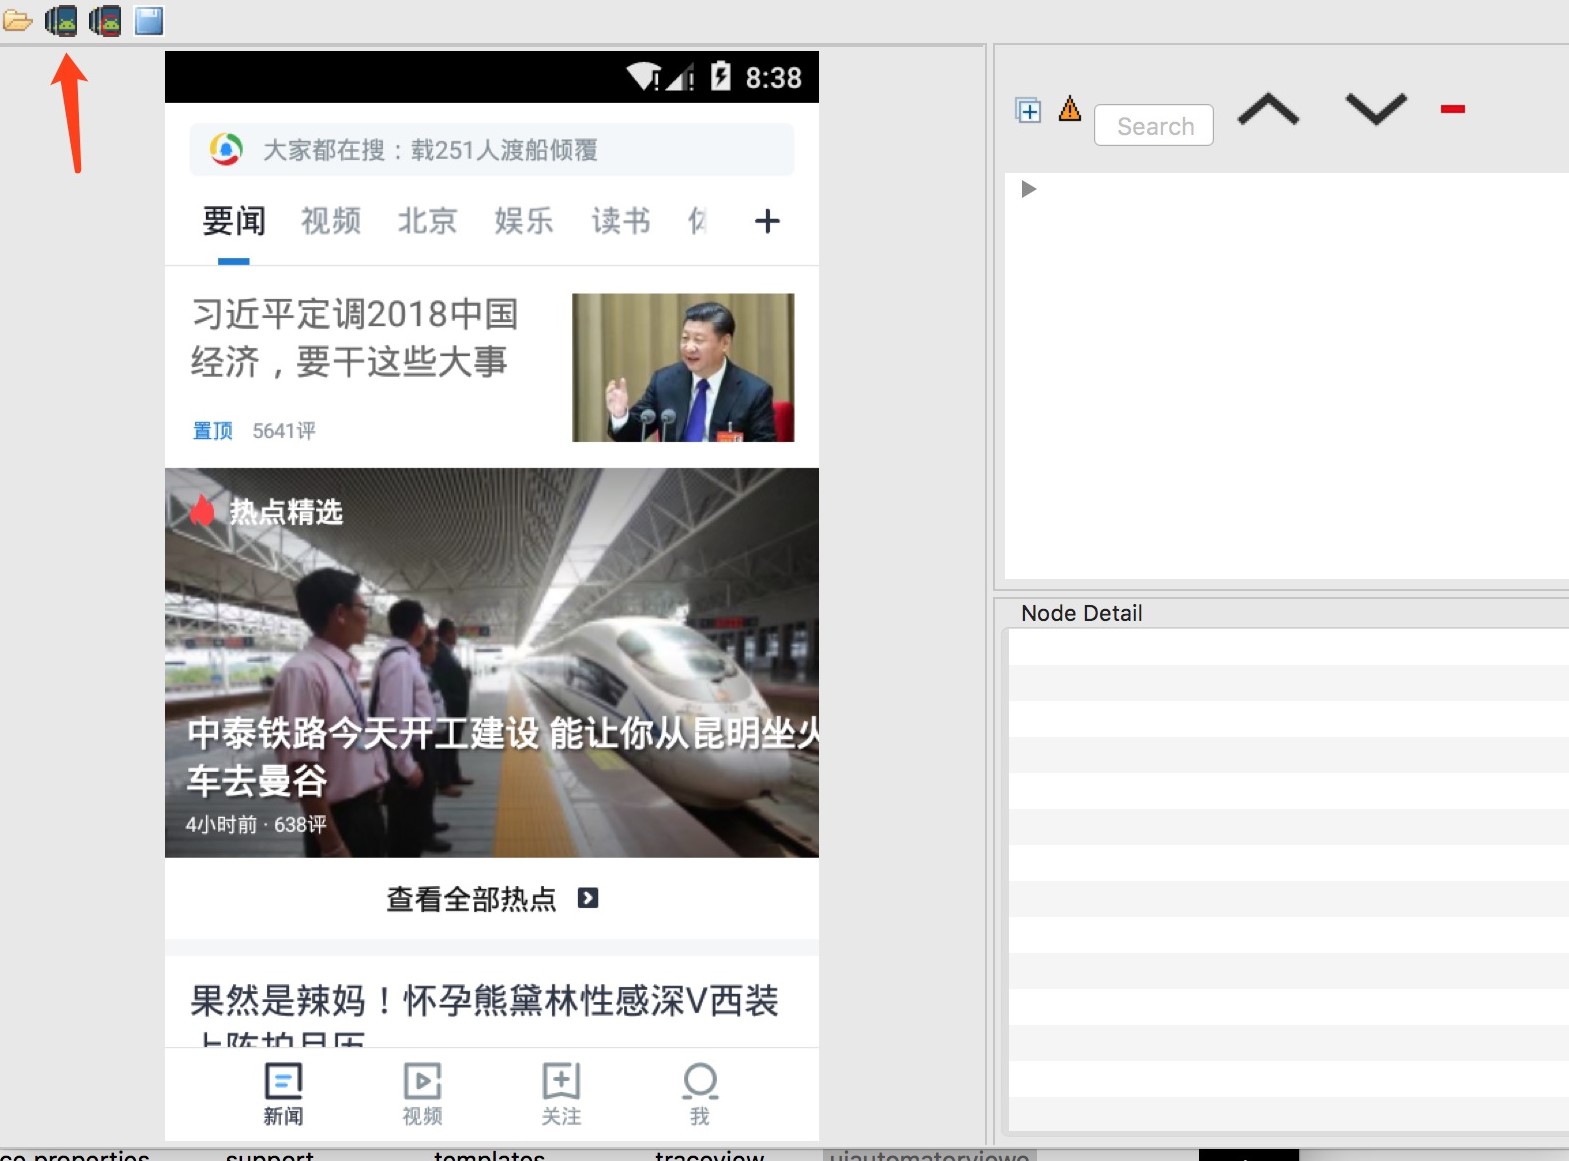Expand the root node triangle in hierarchy

click(1029, 189)
